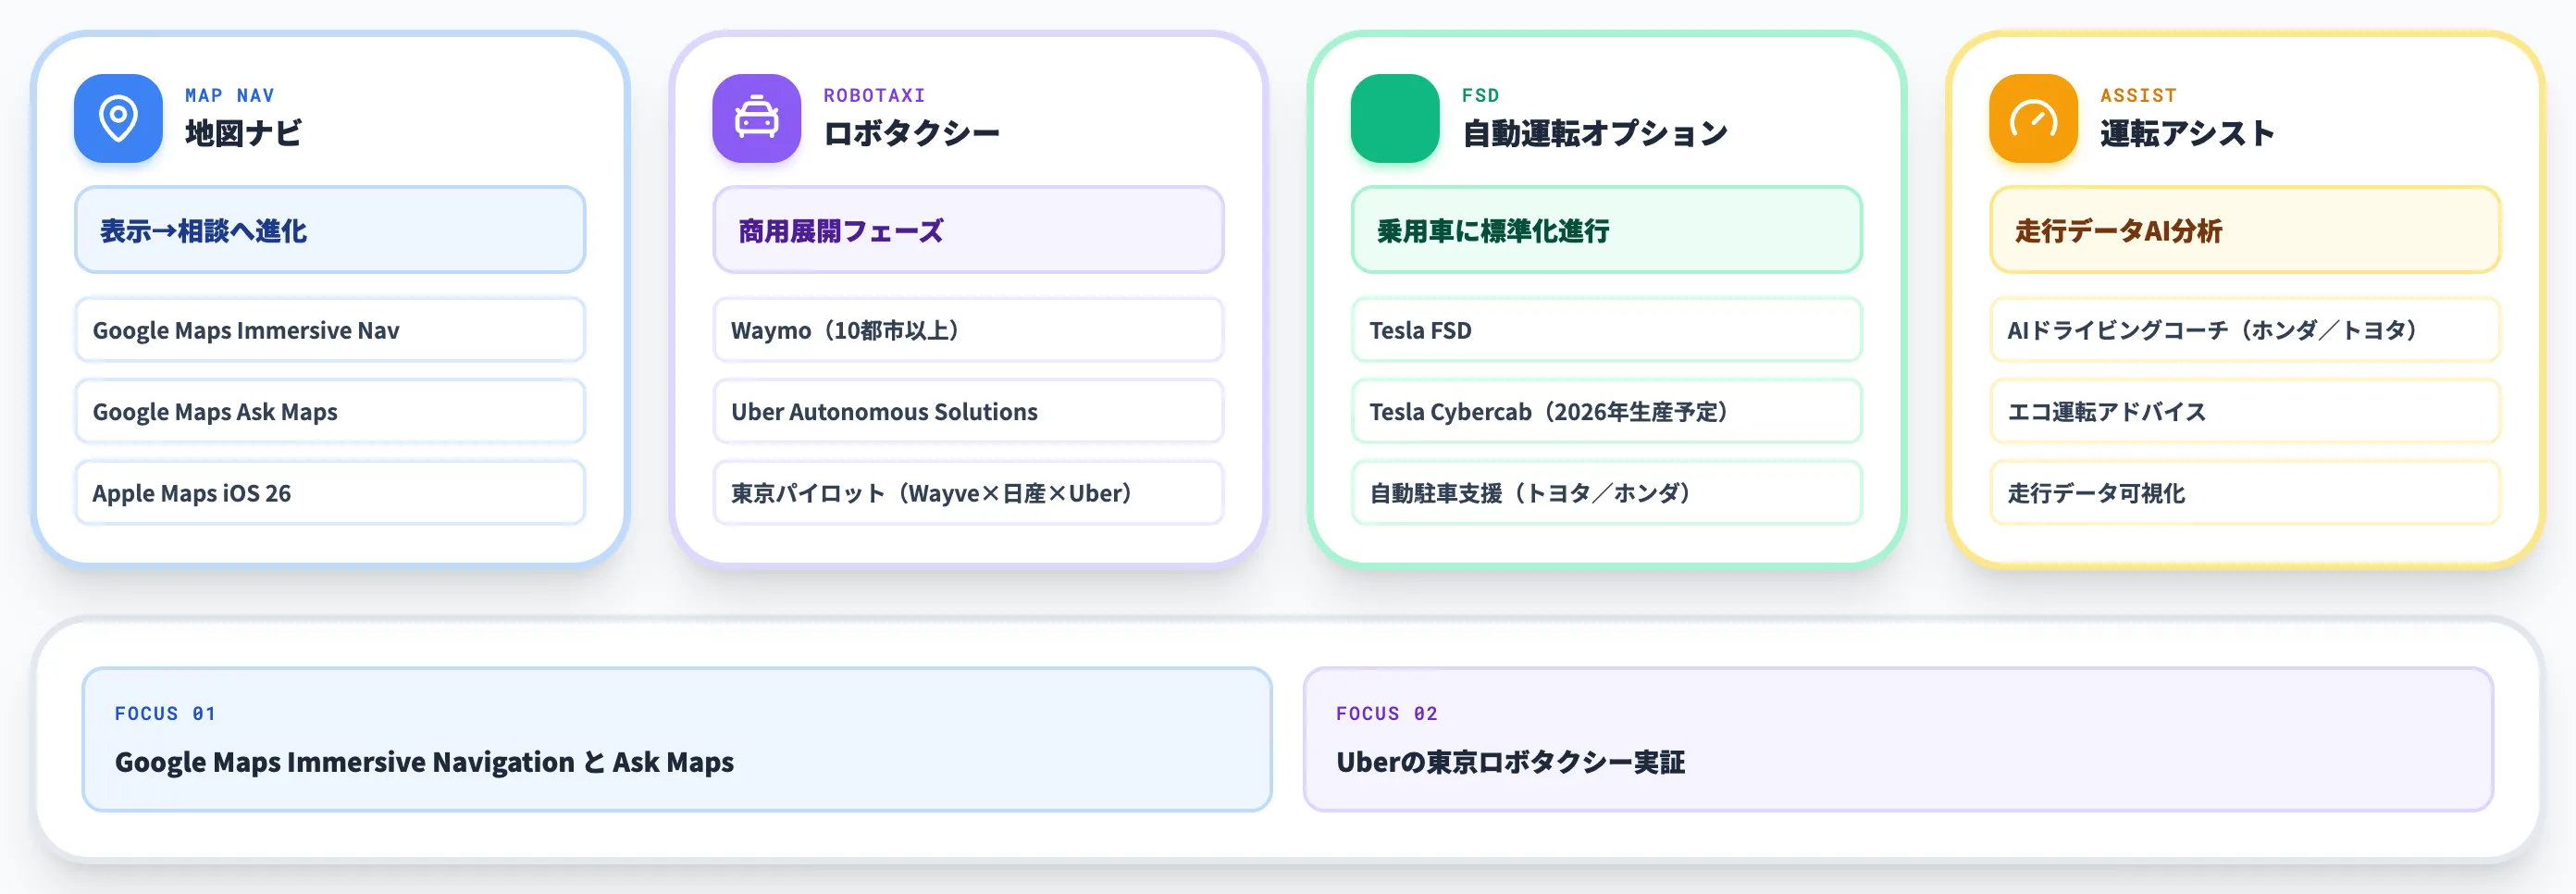2576x894 pixels.
Task: Select 東京パイロット（Wayve×日産×Uber）item
Action: 968,493
